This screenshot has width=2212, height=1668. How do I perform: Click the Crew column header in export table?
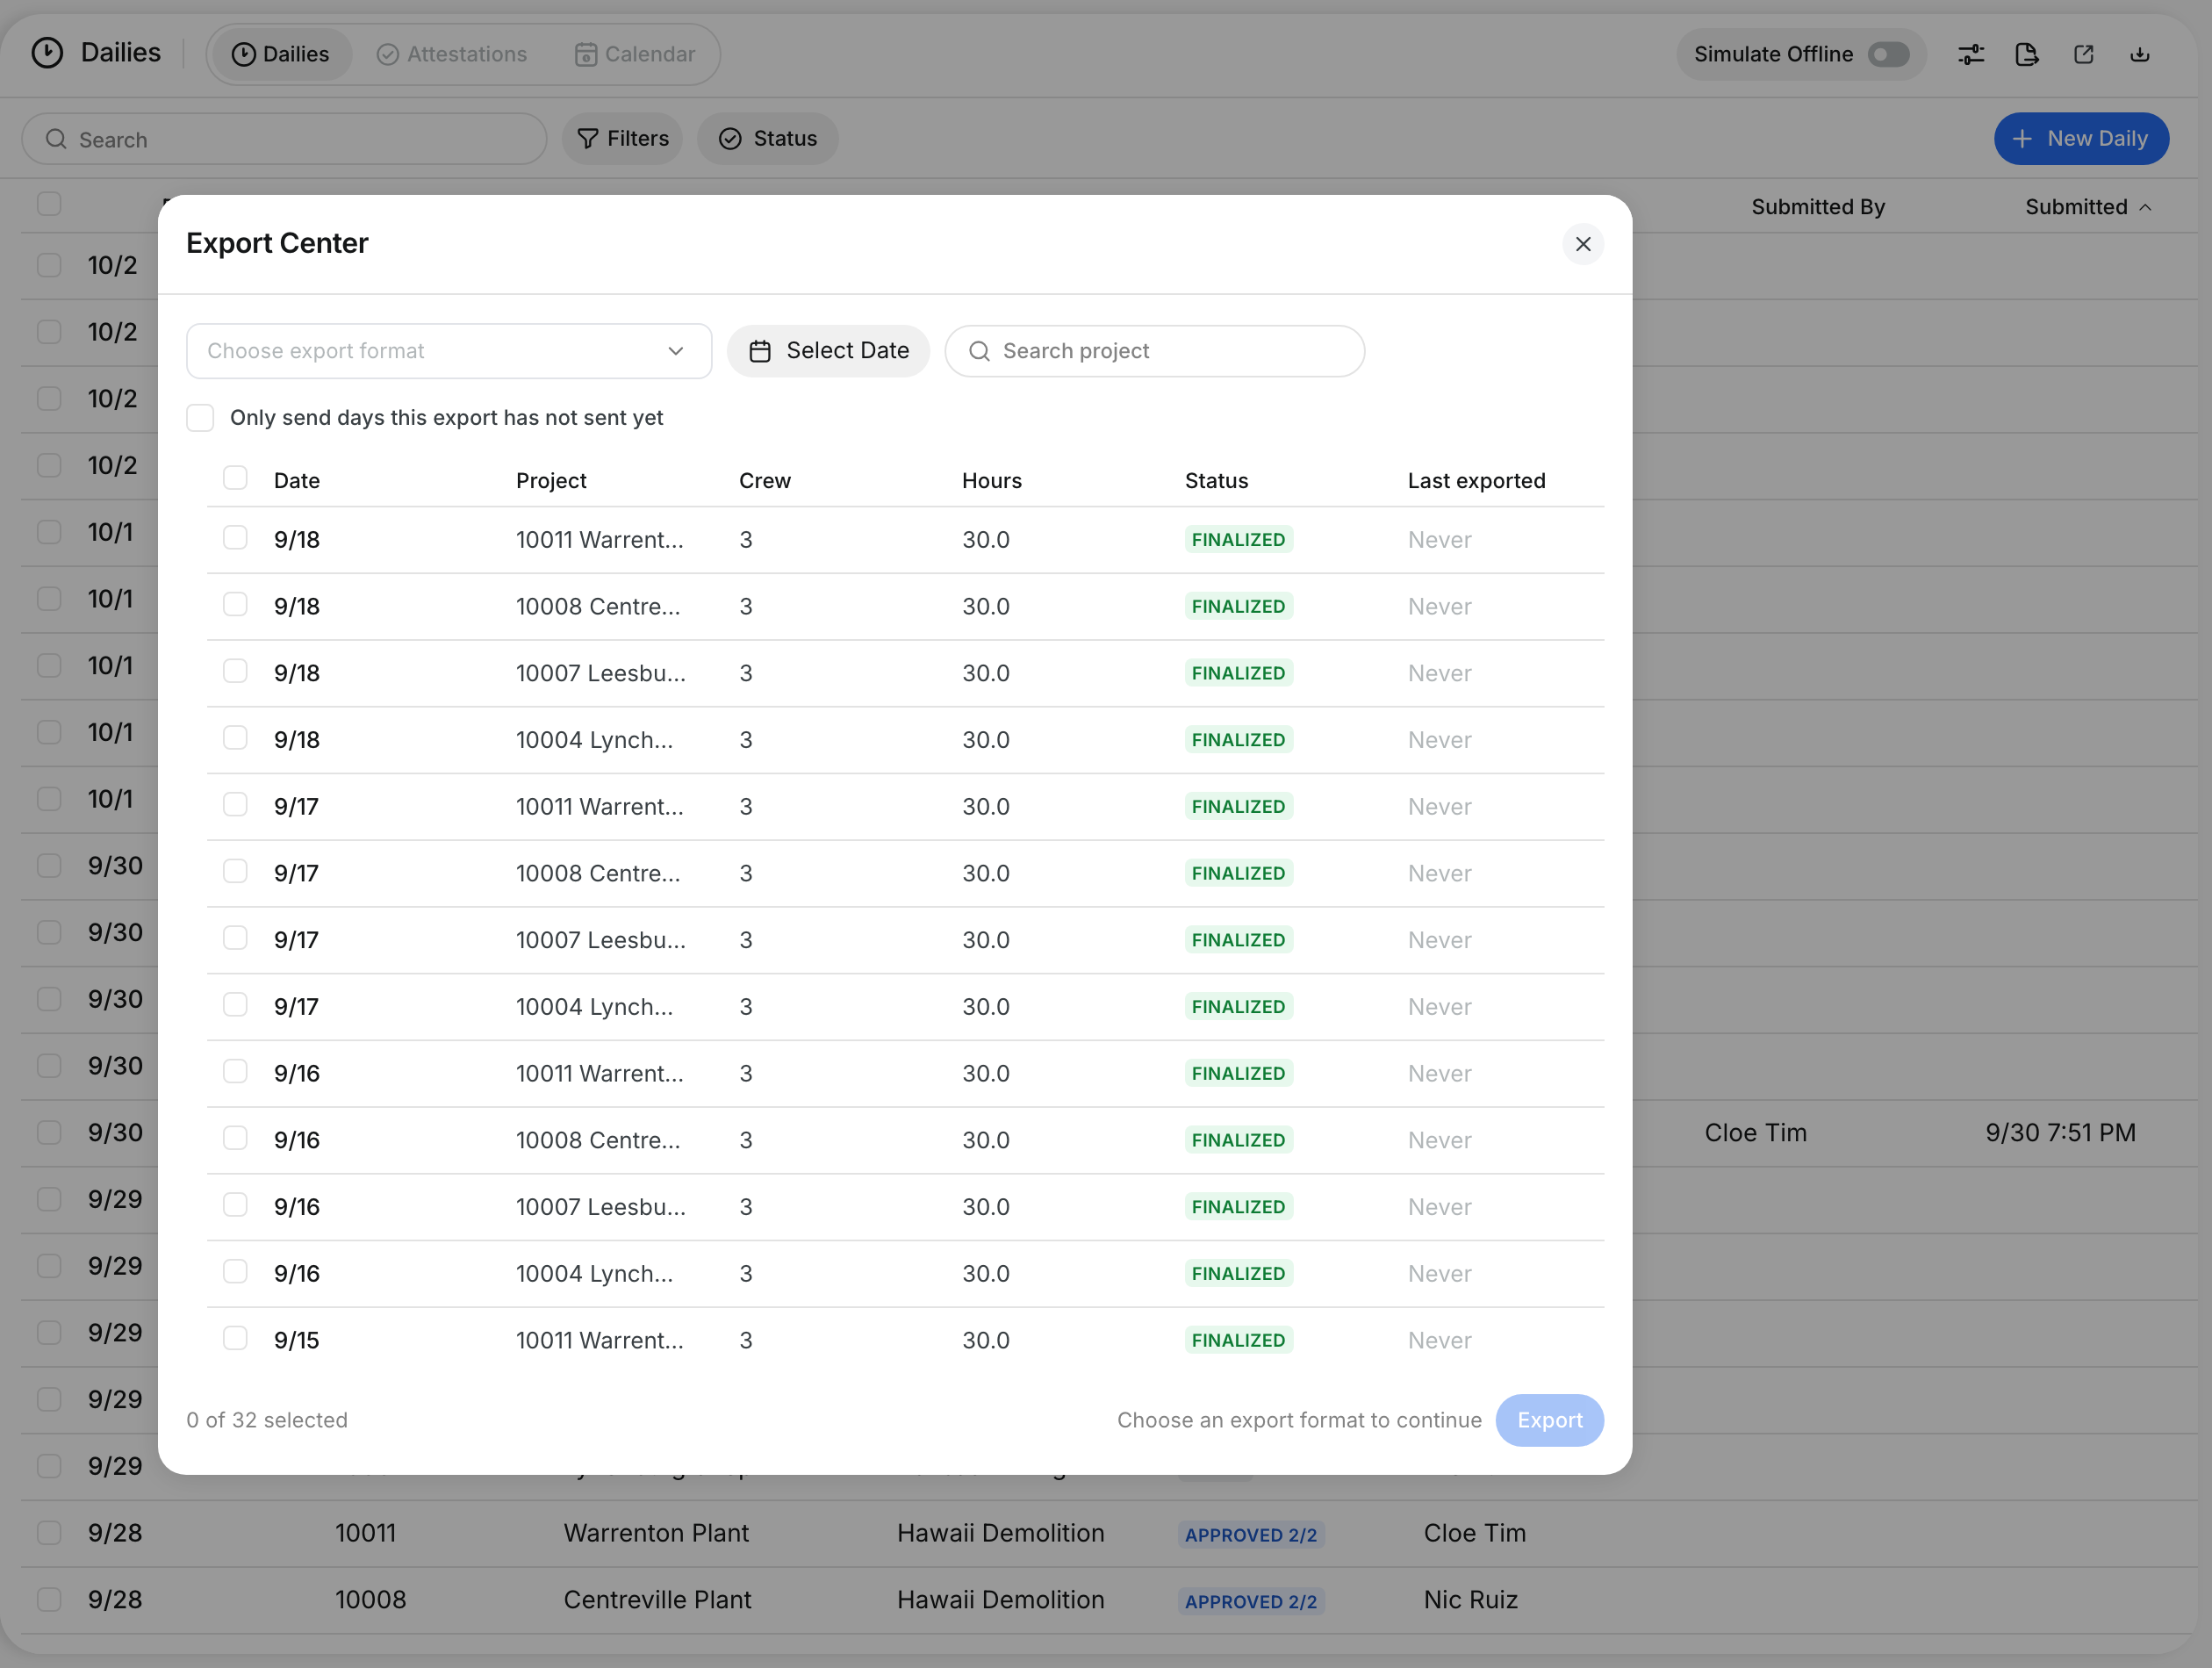(764, 481)
